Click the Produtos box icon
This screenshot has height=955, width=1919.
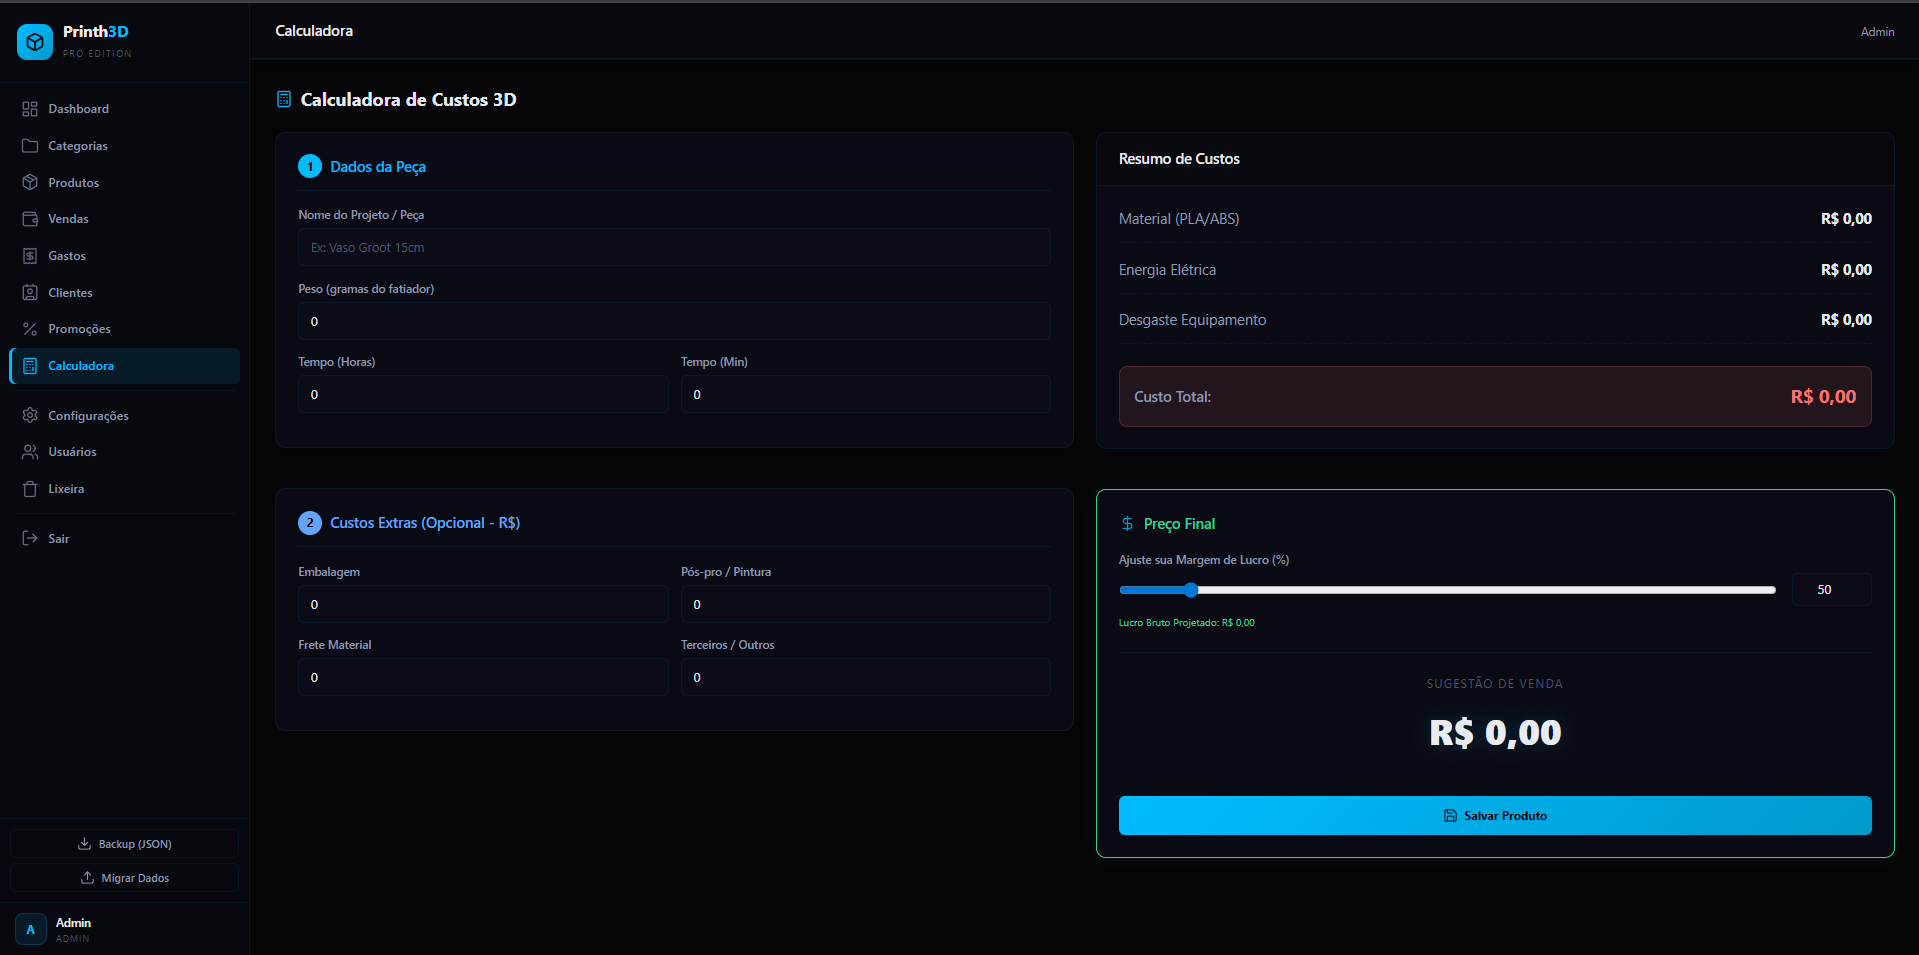[30, 183]
